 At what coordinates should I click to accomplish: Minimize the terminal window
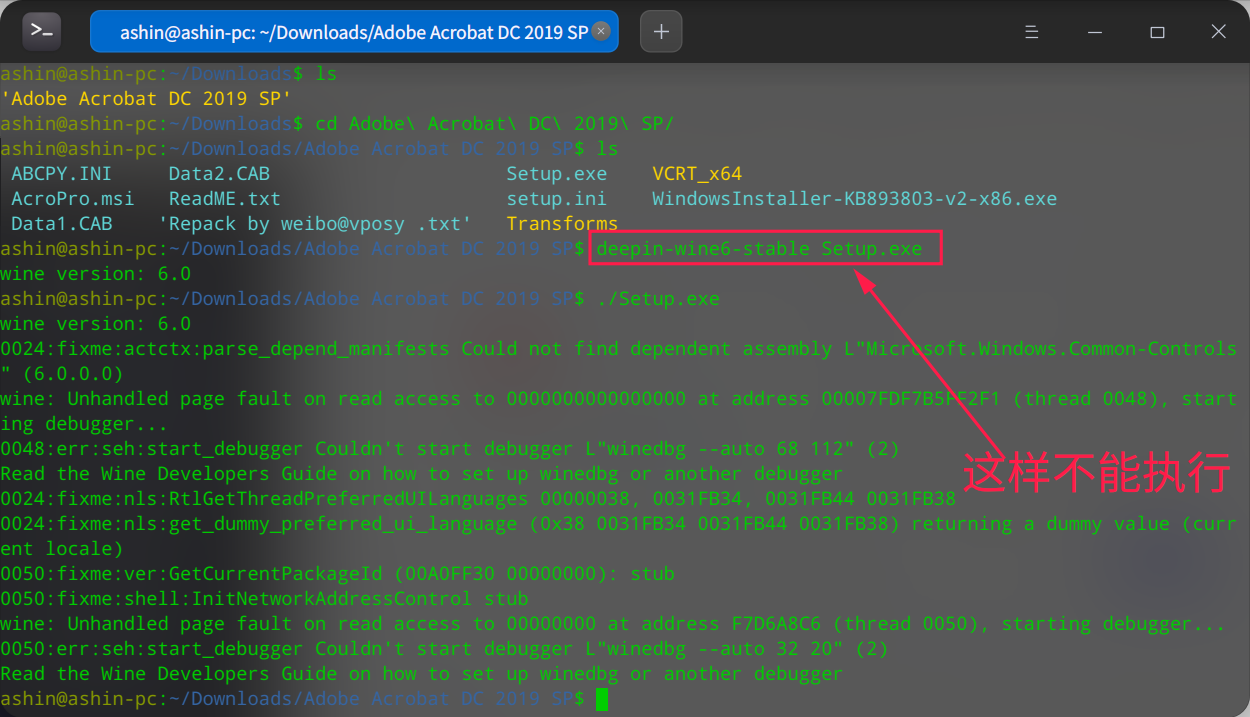1095,32
